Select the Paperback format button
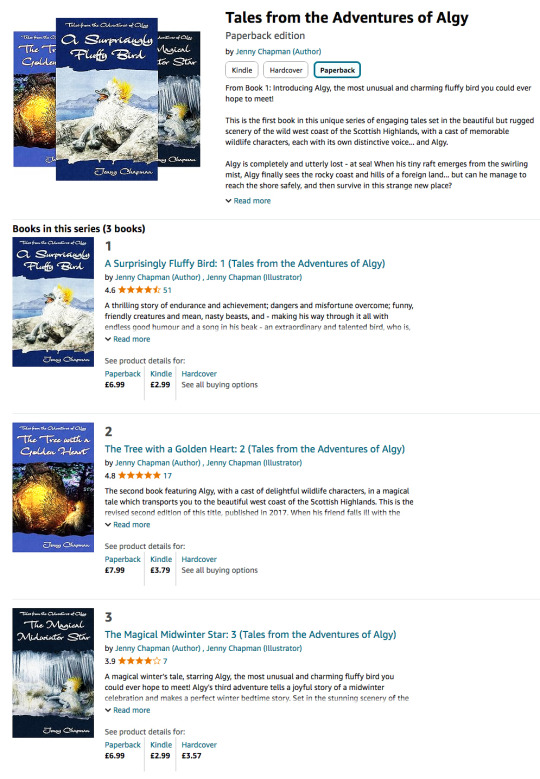This screenshot has height=779, width=540. pyautogui.click(x=337, y=70)
